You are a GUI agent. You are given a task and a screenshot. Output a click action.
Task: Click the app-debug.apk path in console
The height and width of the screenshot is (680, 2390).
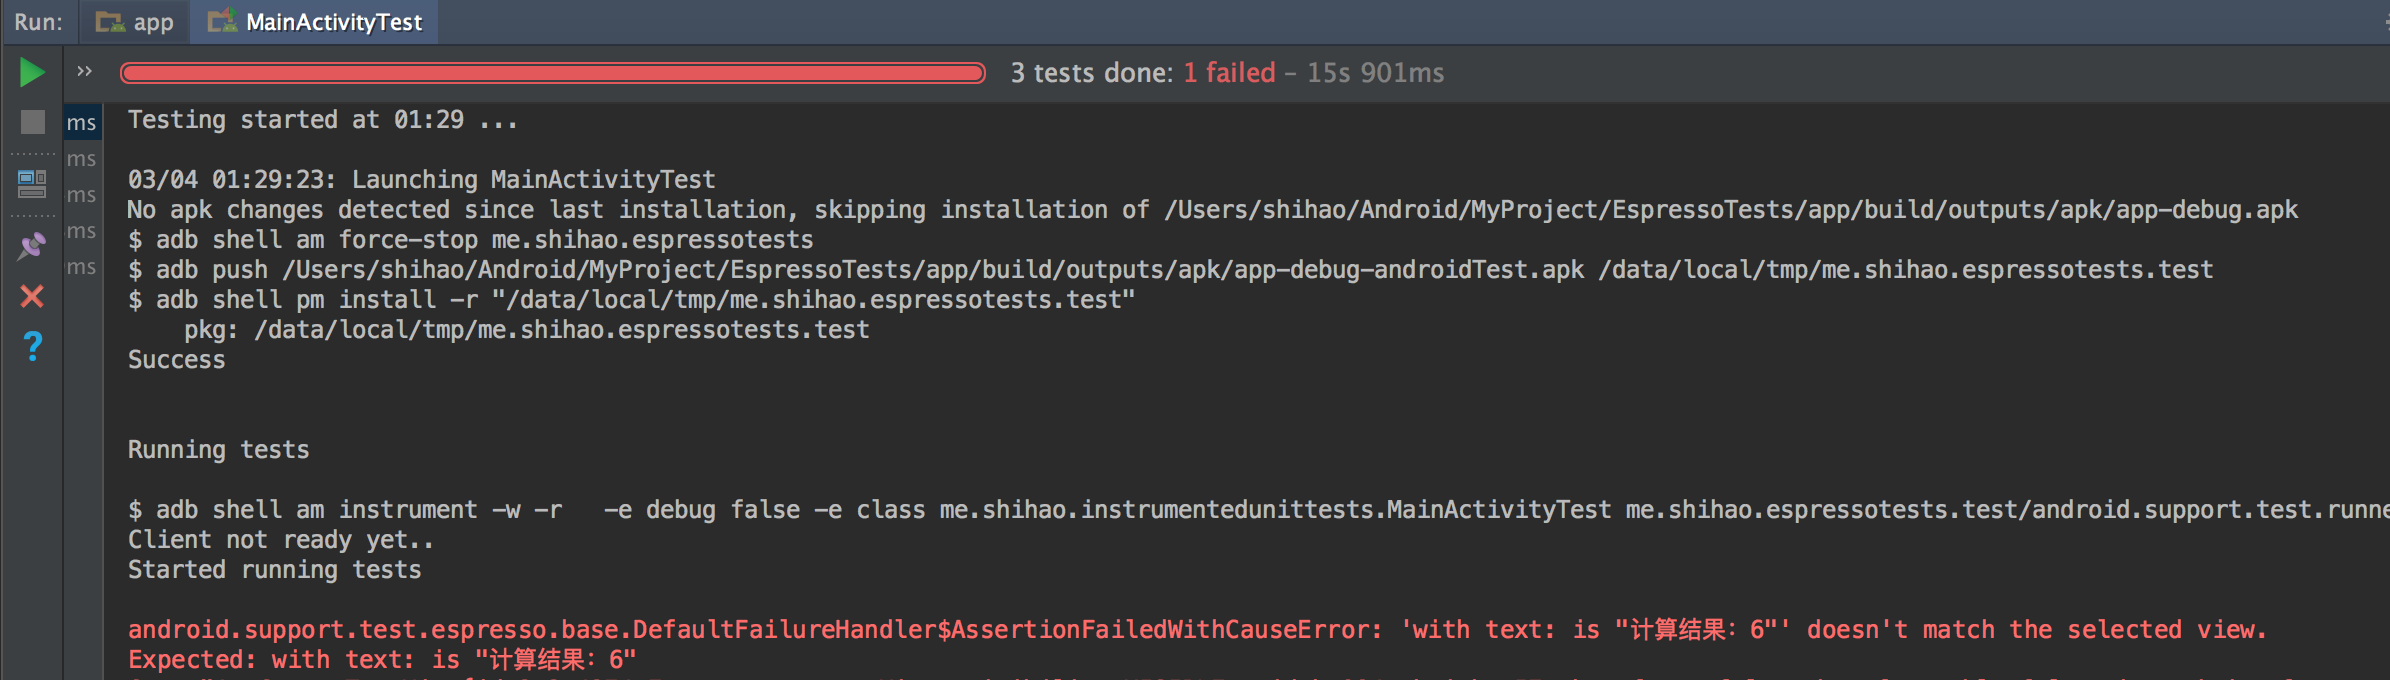pos(1730,210)
